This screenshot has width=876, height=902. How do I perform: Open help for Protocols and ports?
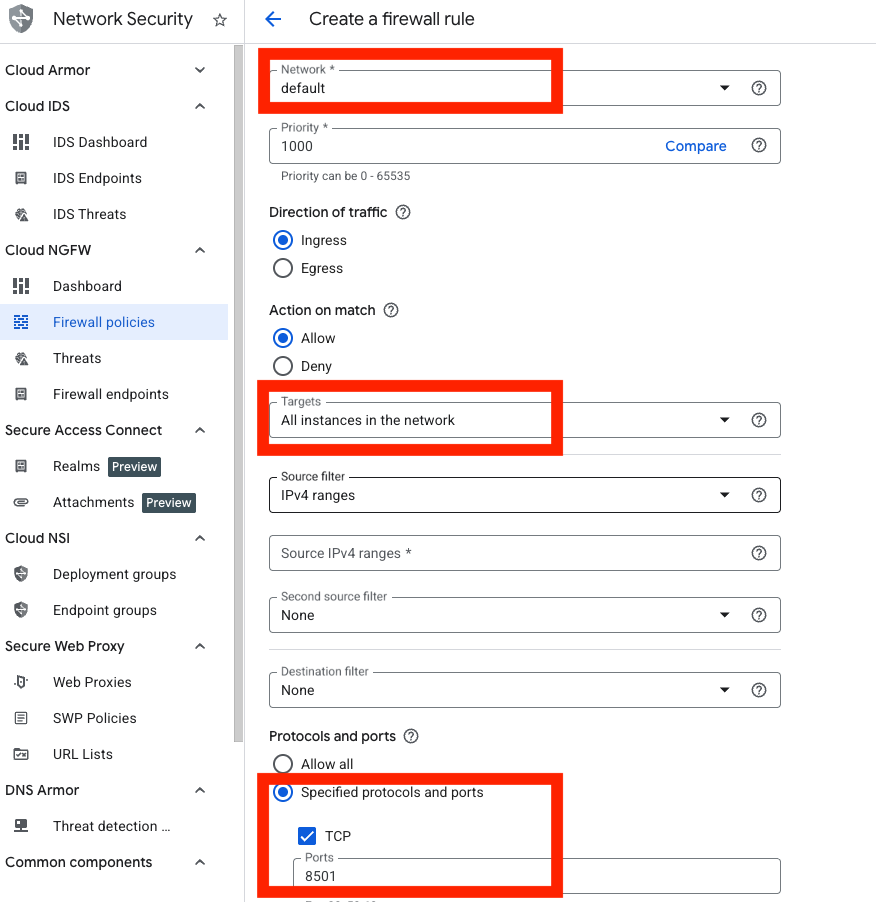point(411,736)
